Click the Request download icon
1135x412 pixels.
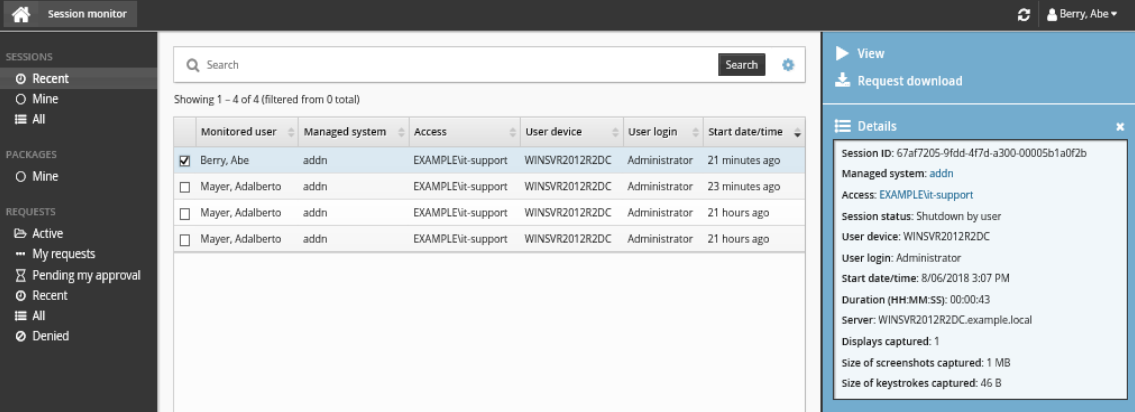coord(842,81)
